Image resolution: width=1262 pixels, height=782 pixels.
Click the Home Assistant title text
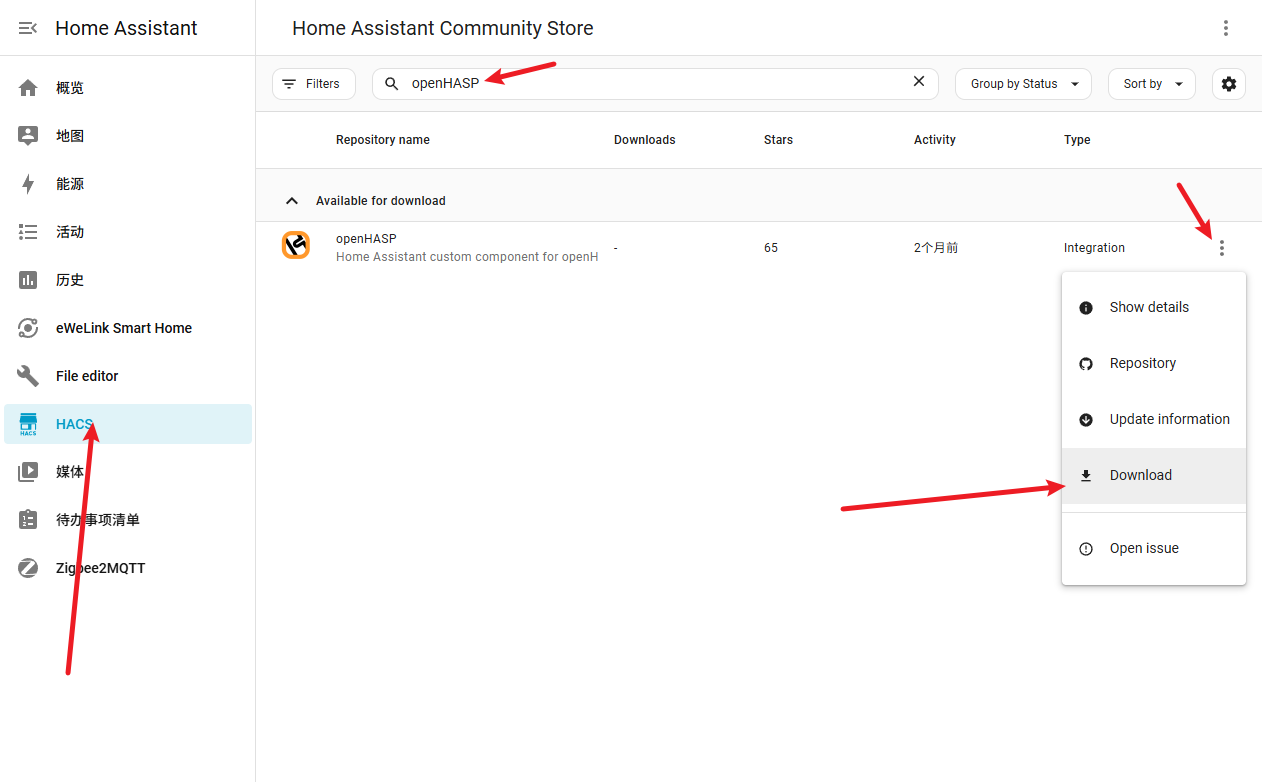(127, 28)
